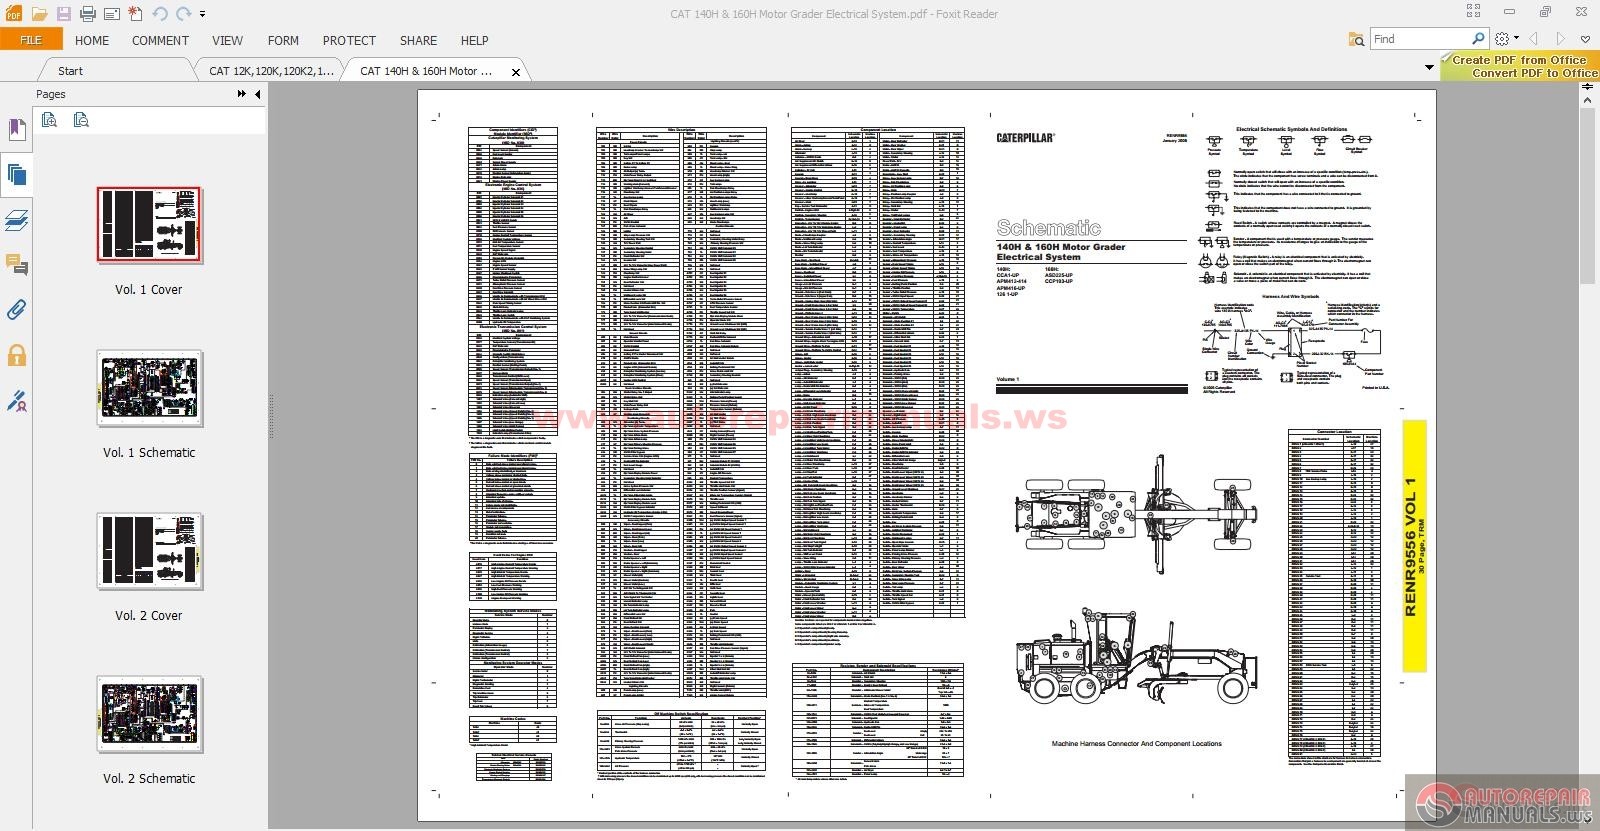This screenshot has width=1600, height=831.
Task: Switch to the CAT 12K,120K,120K2 document tab
Action: tap(271, 71)
